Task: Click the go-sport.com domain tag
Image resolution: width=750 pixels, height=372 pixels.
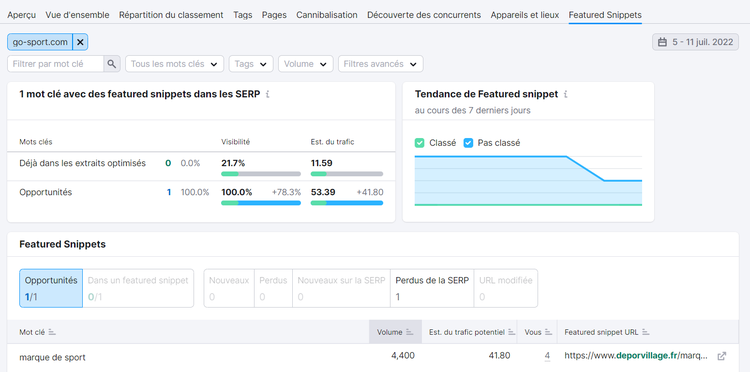Action: pos(40,42)
